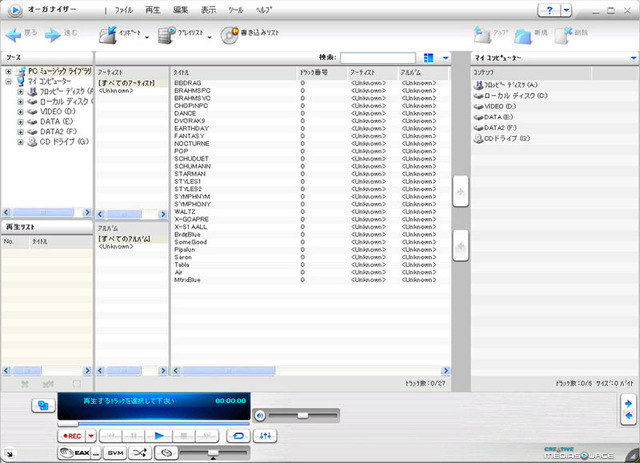Click the Import toolbar icon
This screenshot has height=463, width=640.
[107, 35]
